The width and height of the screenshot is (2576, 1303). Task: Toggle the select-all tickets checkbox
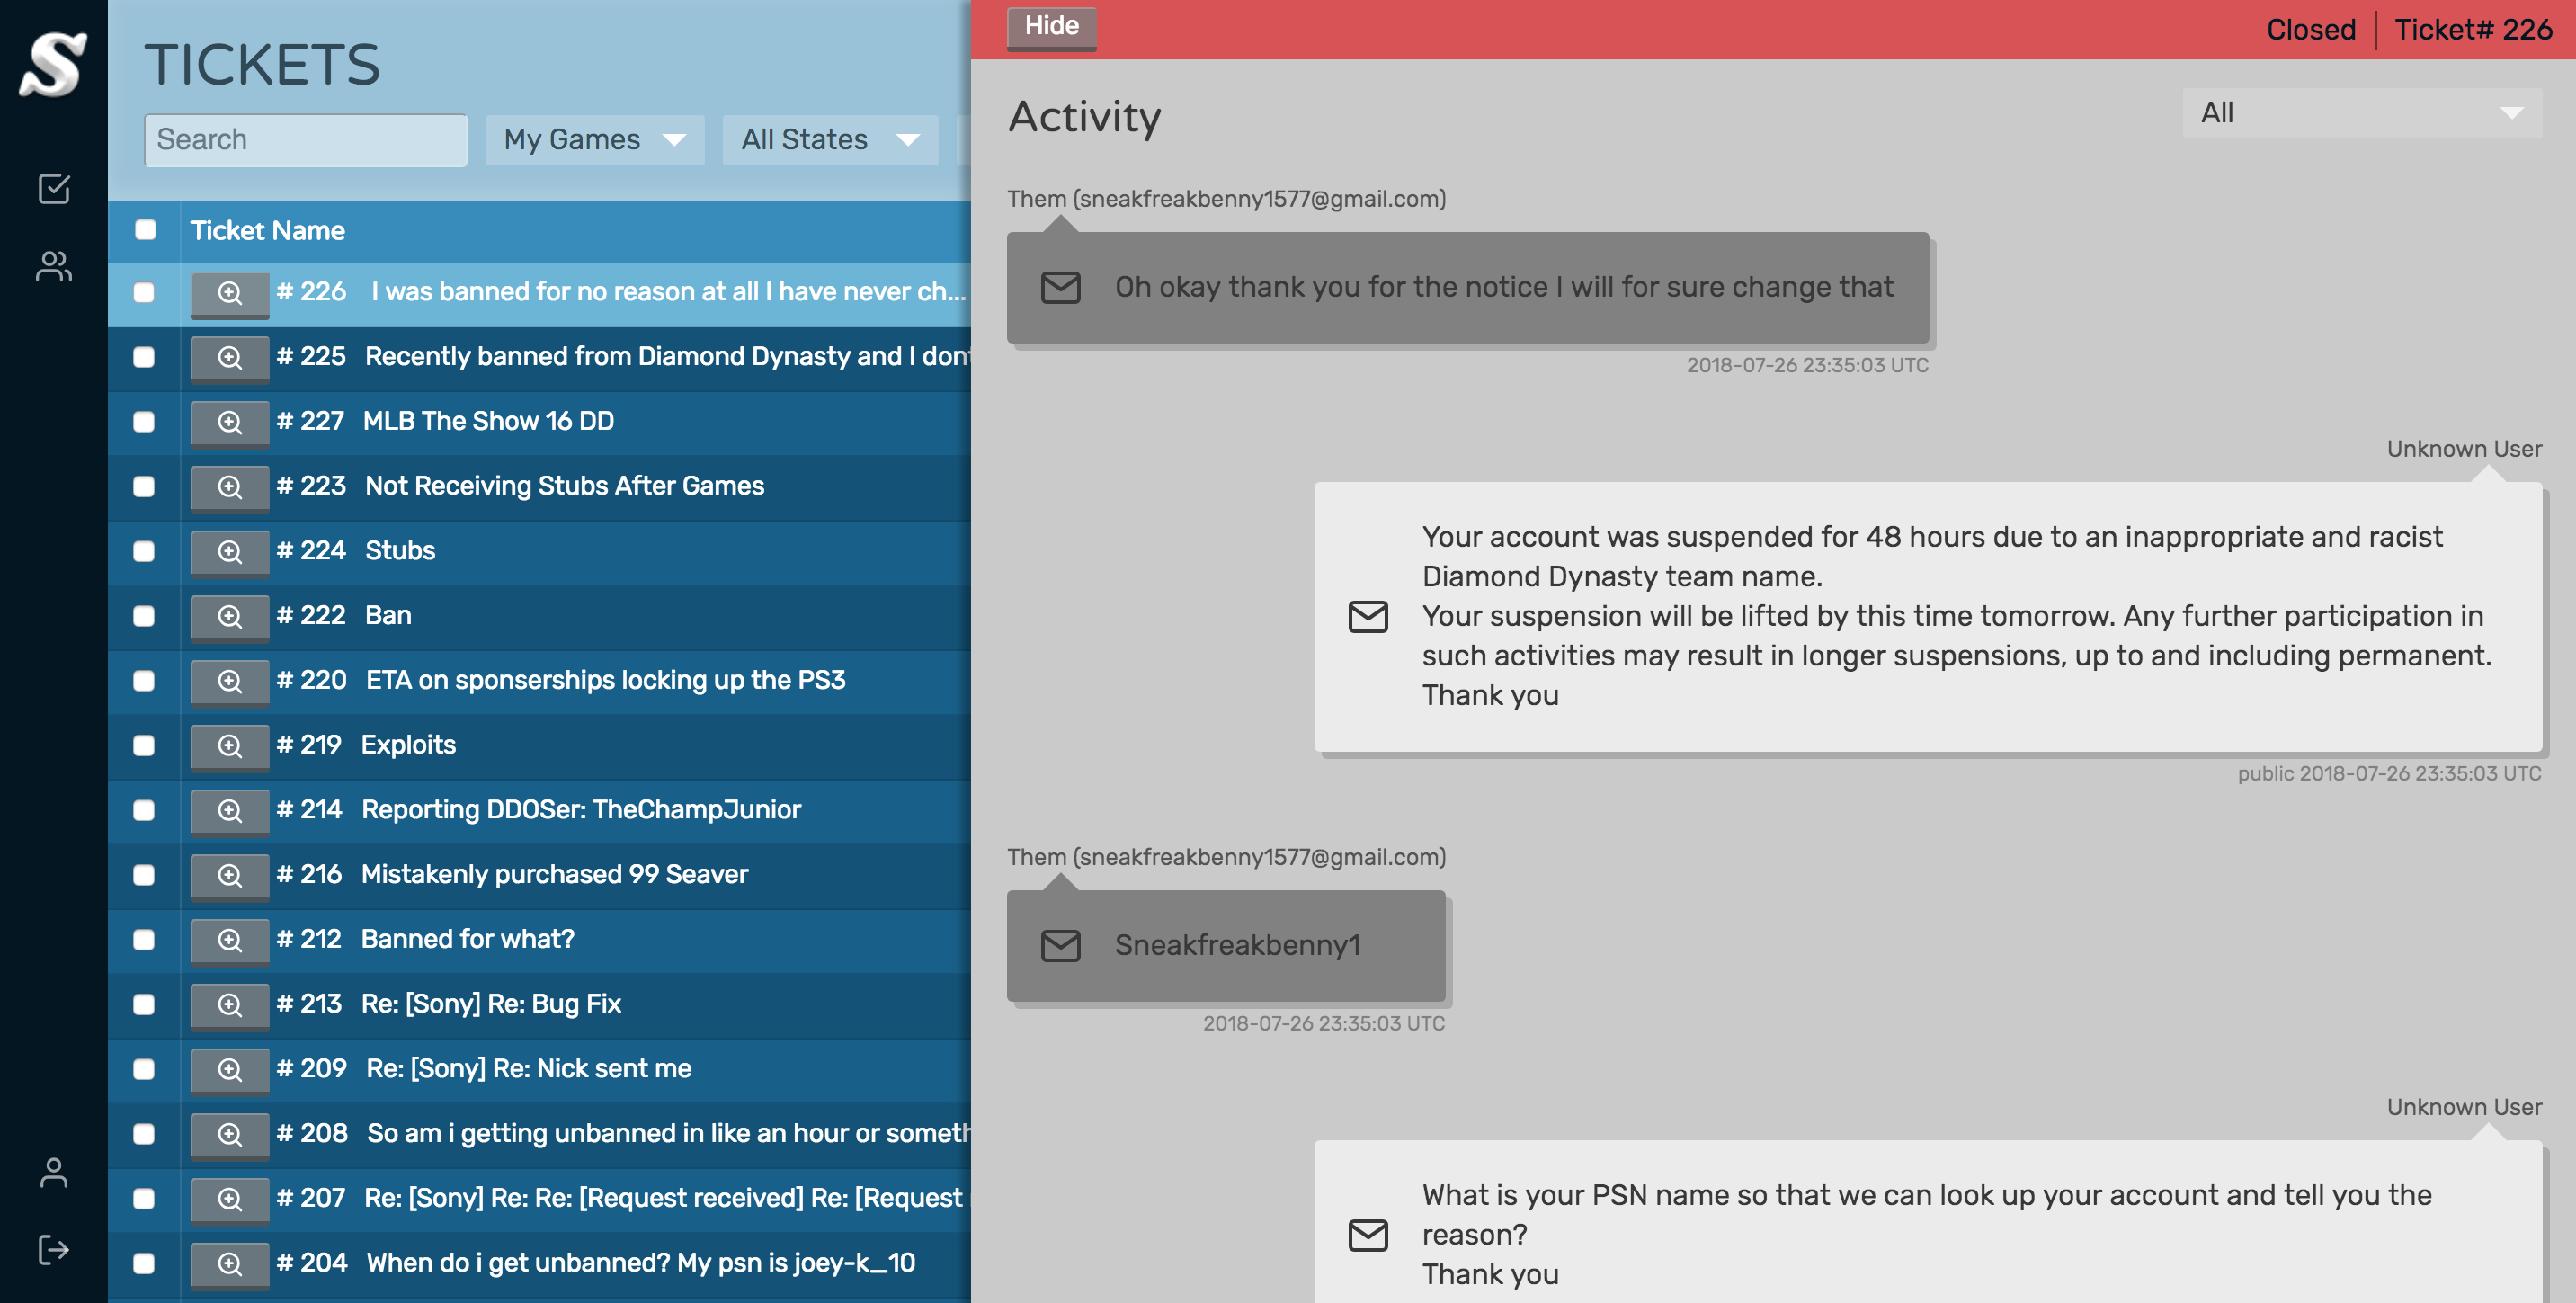coord(145,230)
